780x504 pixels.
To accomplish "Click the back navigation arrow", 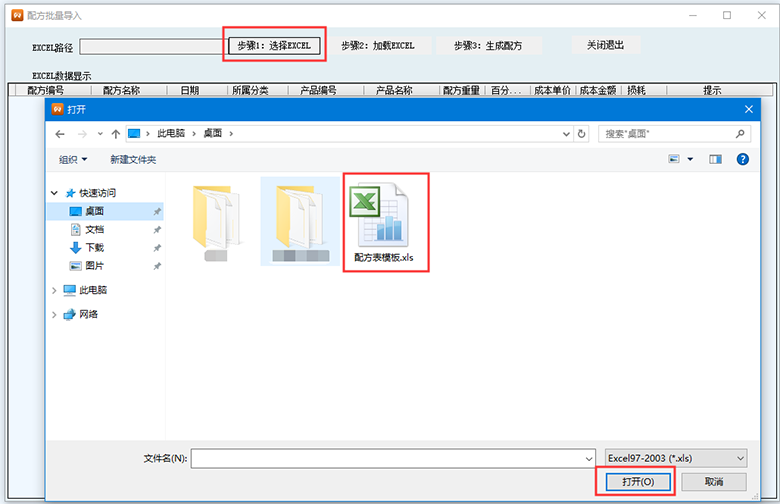I will tap(61, 133).
